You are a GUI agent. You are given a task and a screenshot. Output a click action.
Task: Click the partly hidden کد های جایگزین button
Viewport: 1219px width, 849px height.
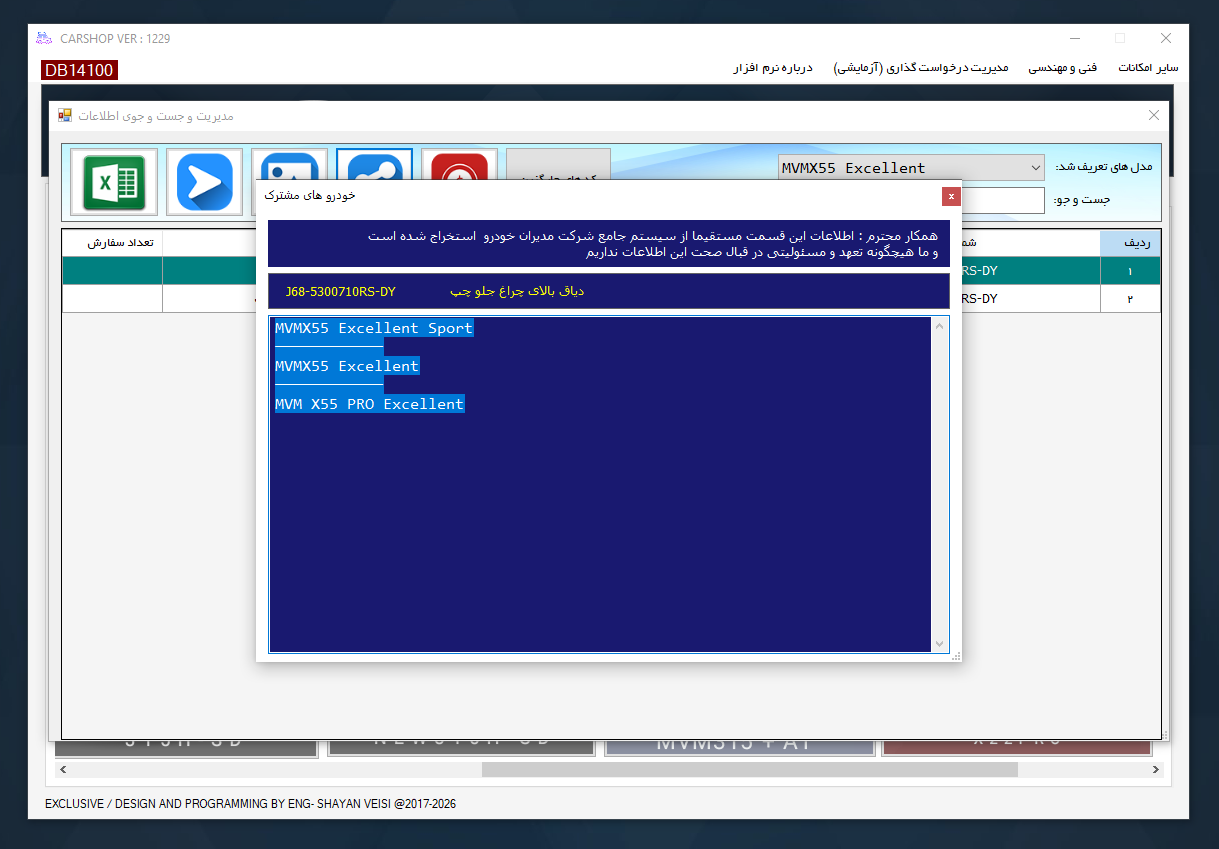(x=558, y=164)
